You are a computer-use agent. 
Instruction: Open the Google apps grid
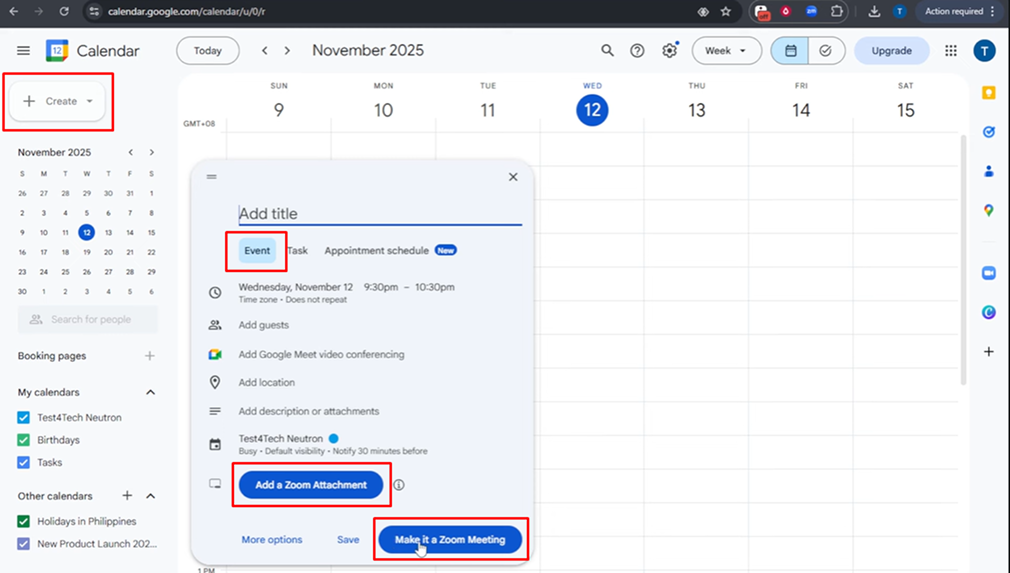click(x=951, y=50)
